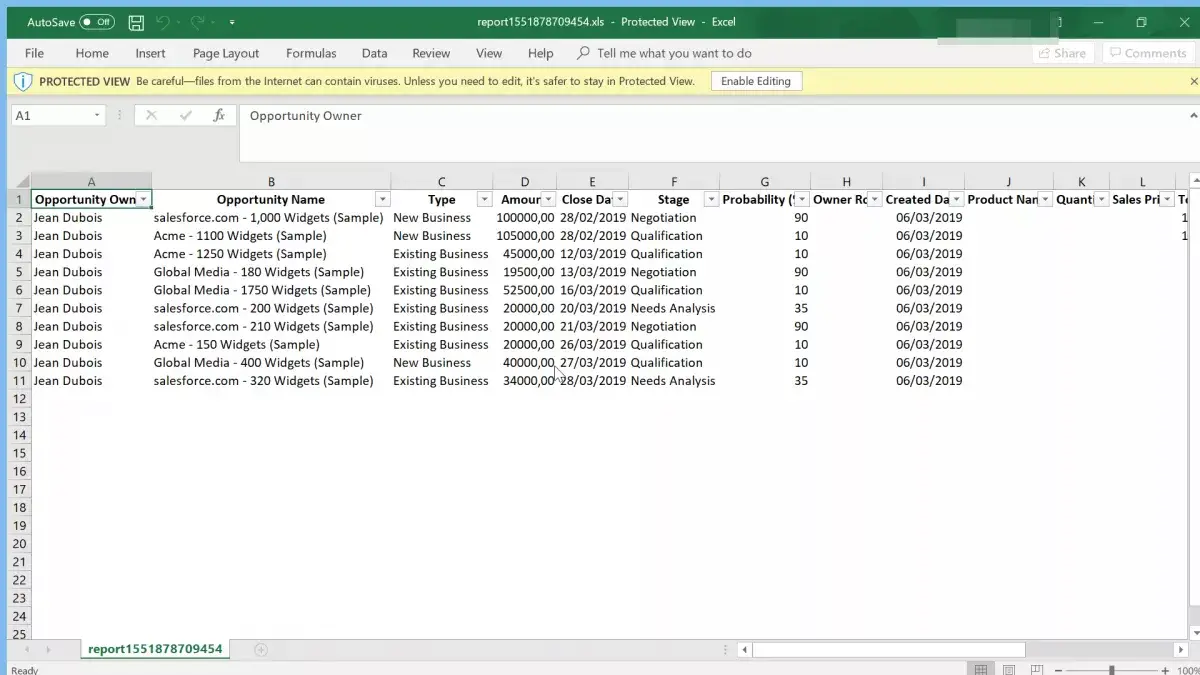Open the Opportunity Owner filter dropdown

point(144,200)
